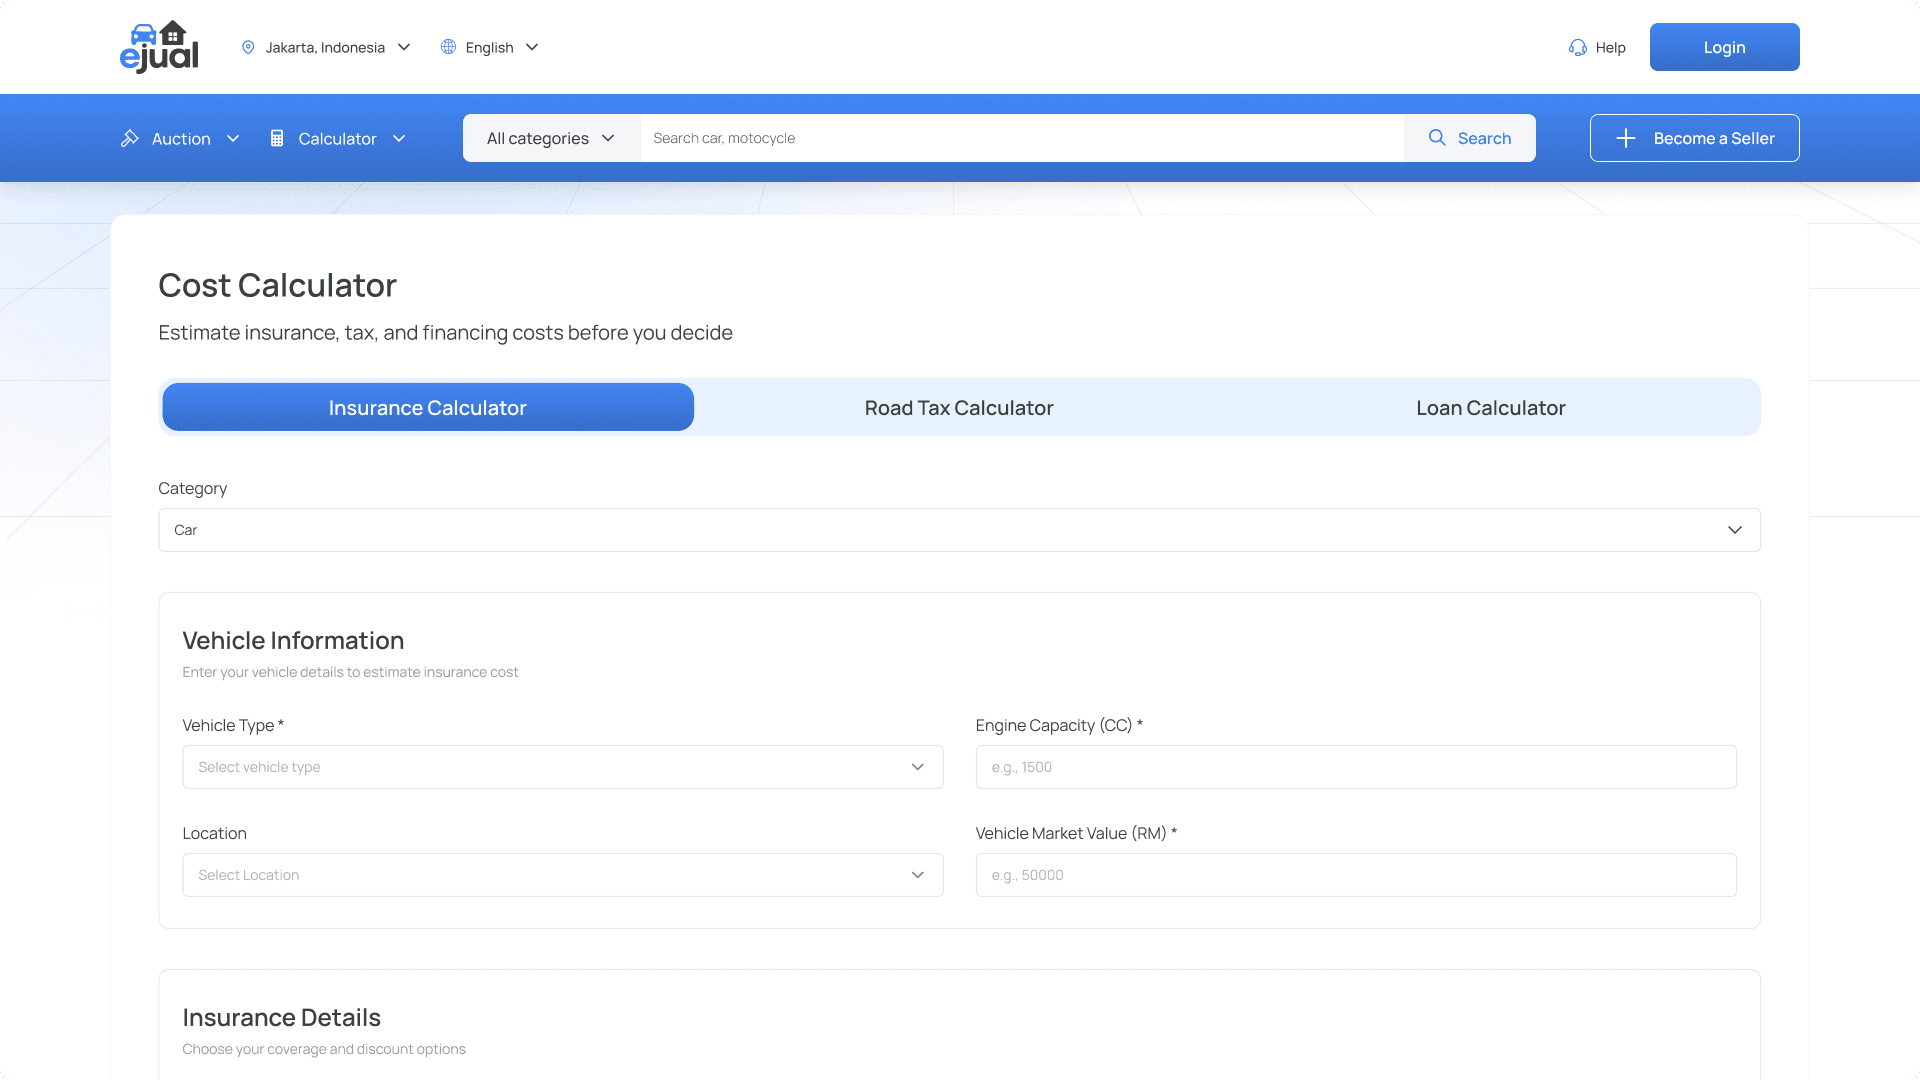Click the Auction gavel icon

coord(130,138)
